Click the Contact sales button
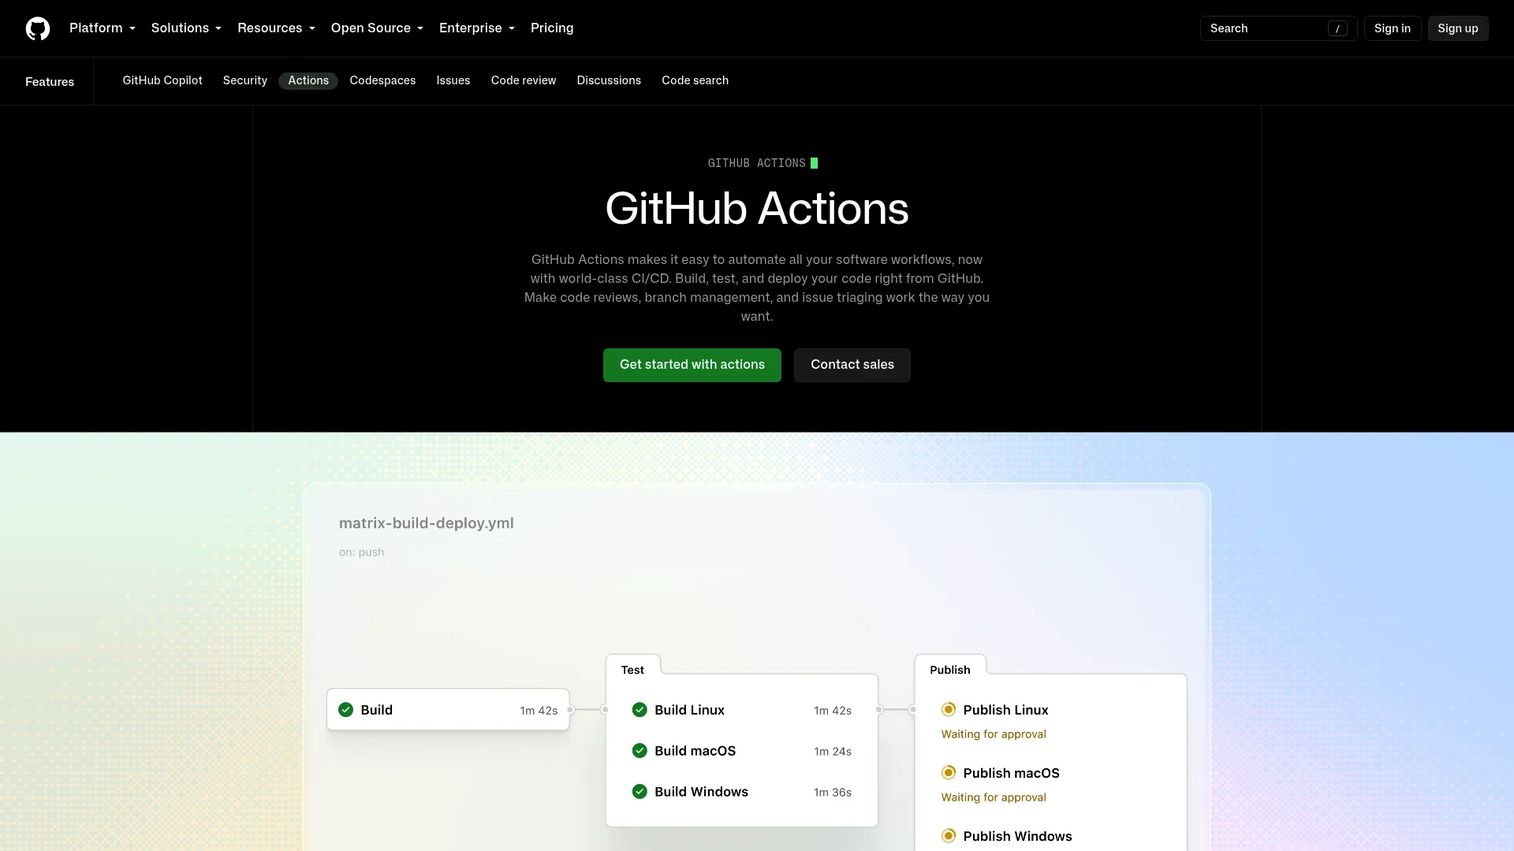The image size is (1514, 851). click(852, 365)
